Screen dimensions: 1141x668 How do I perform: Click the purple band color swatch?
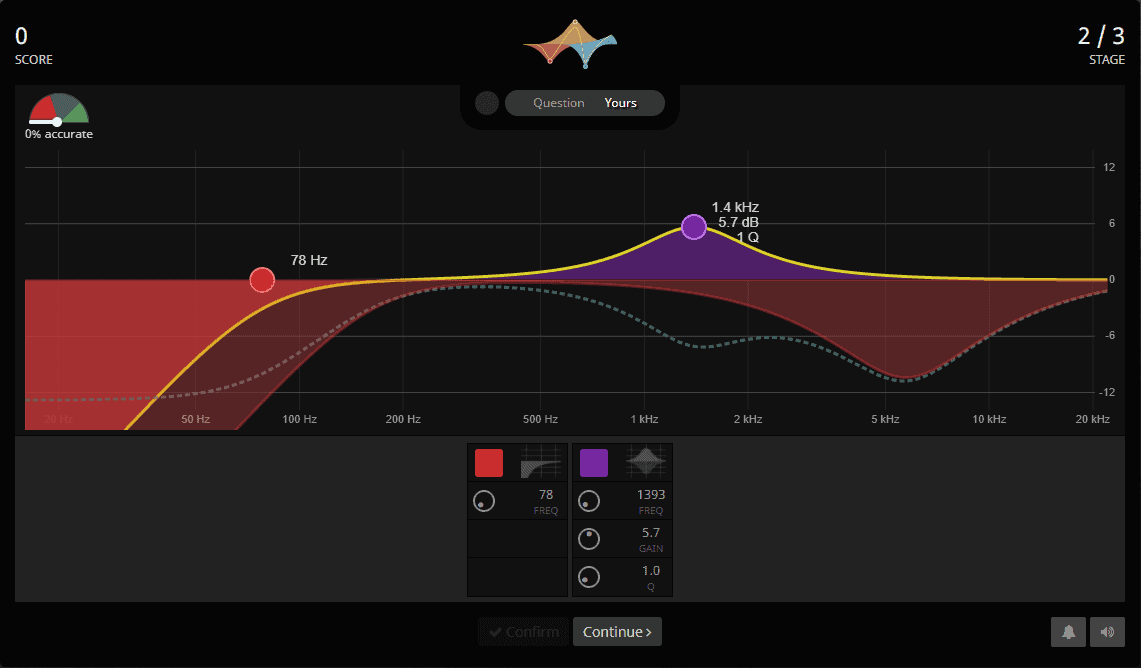594,463
